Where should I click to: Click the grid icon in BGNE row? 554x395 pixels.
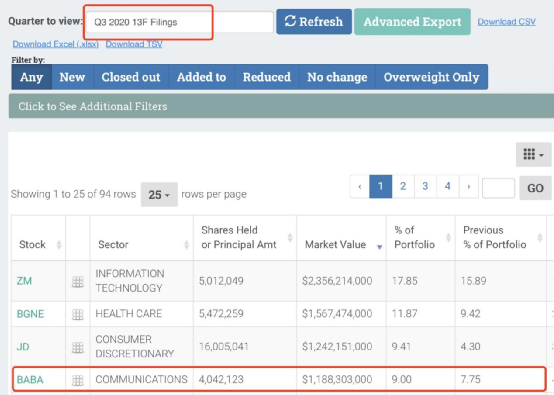[x=78, y=314]
